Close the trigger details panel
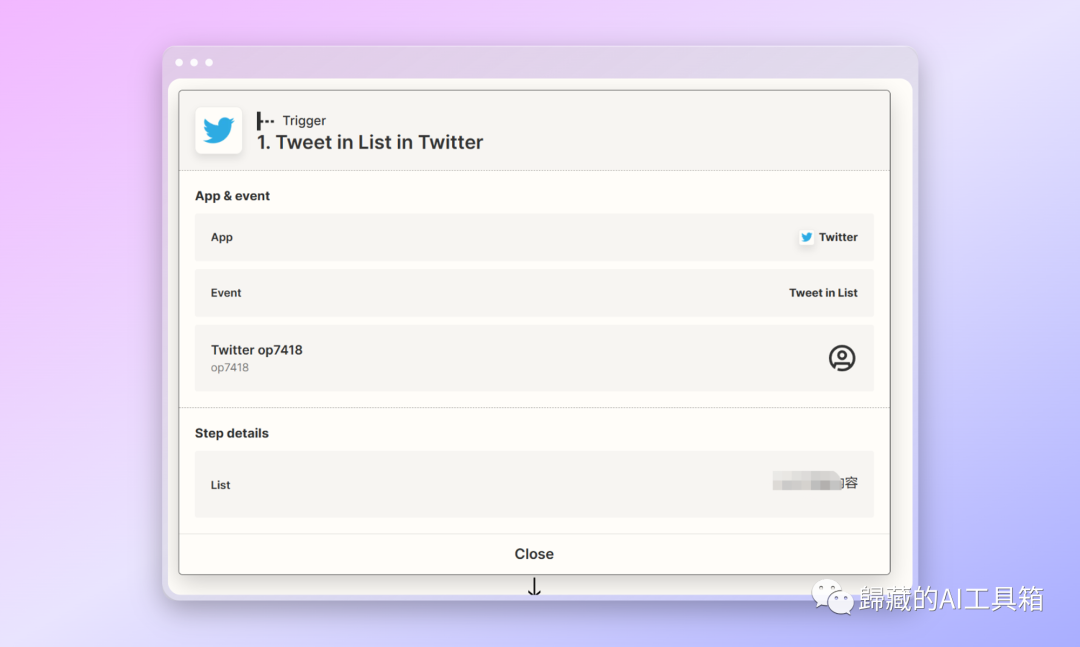Image resolution: width=1080 pixels, height=647 pixels. [x=534, y=554]
